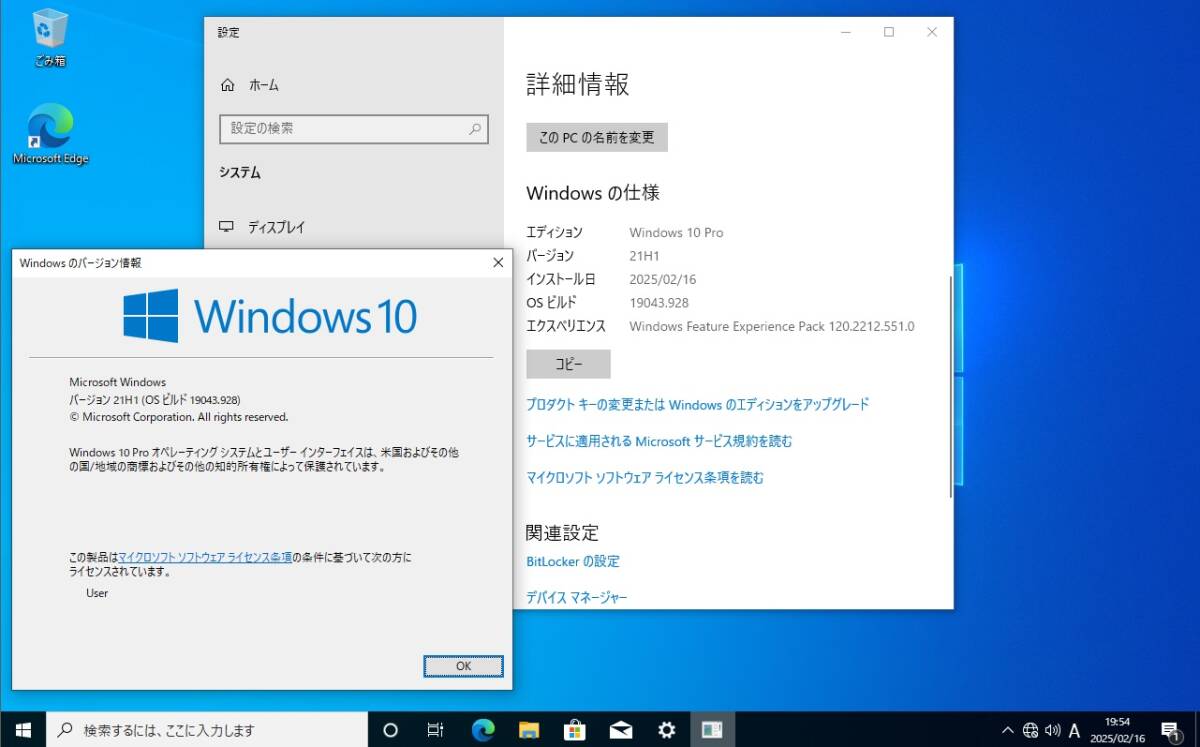Click in the taskbar search box

208,729
